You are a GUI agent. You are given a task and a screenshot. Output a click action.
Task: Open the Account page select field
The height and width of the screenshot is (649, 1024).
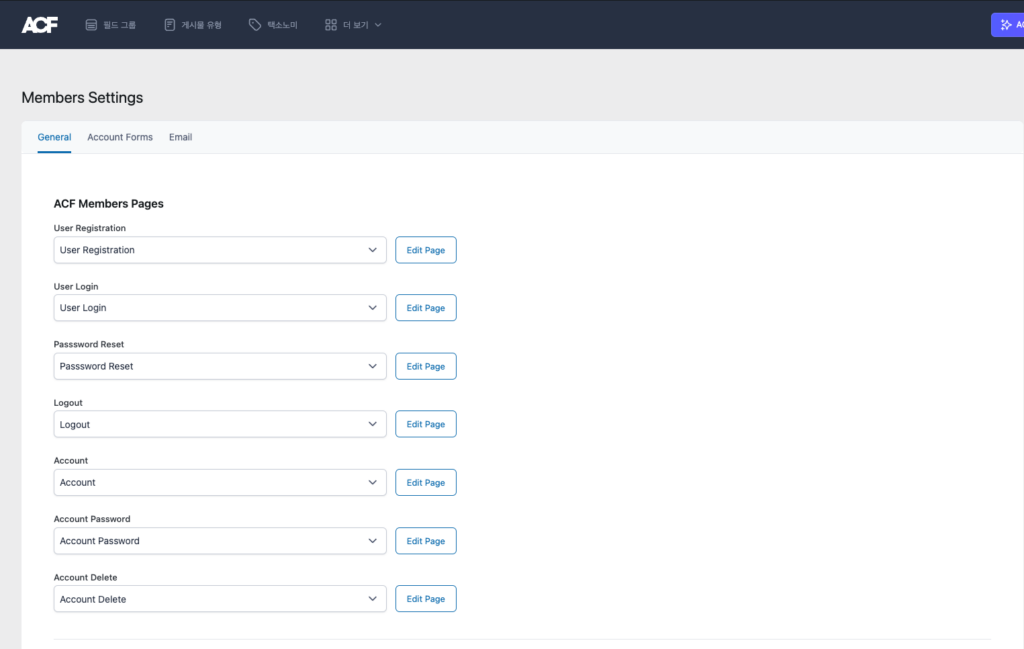click(x=220, y=483)
